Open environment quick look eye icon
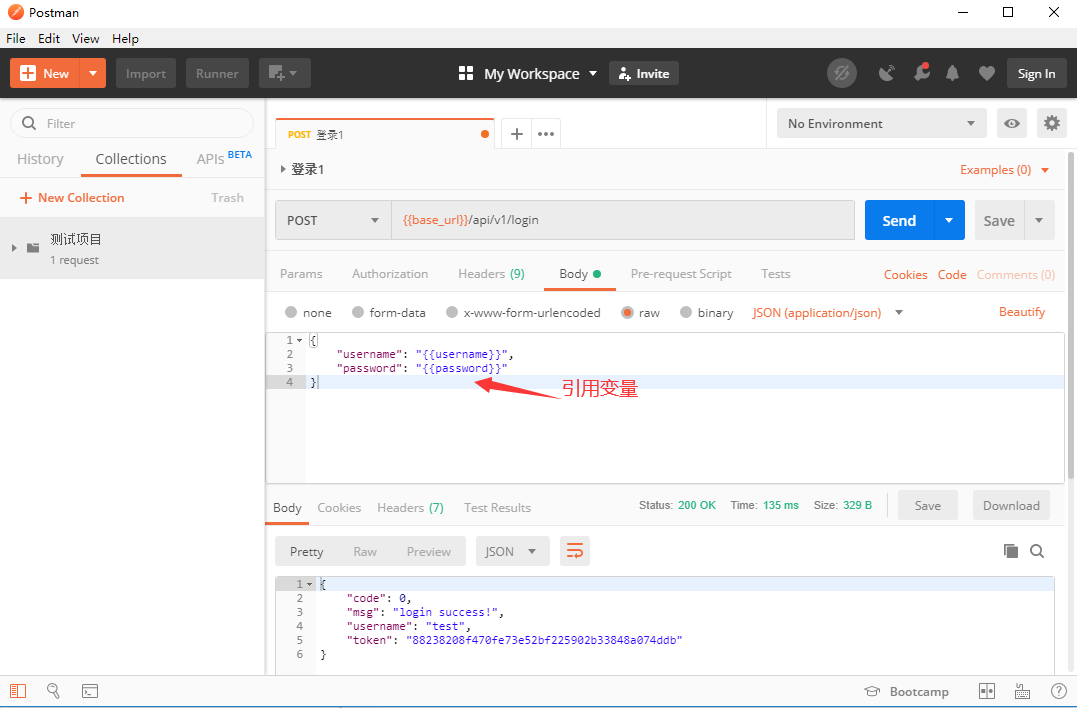The height and width of the screenshot is (708, 1077). click(x=1012, y=124)
